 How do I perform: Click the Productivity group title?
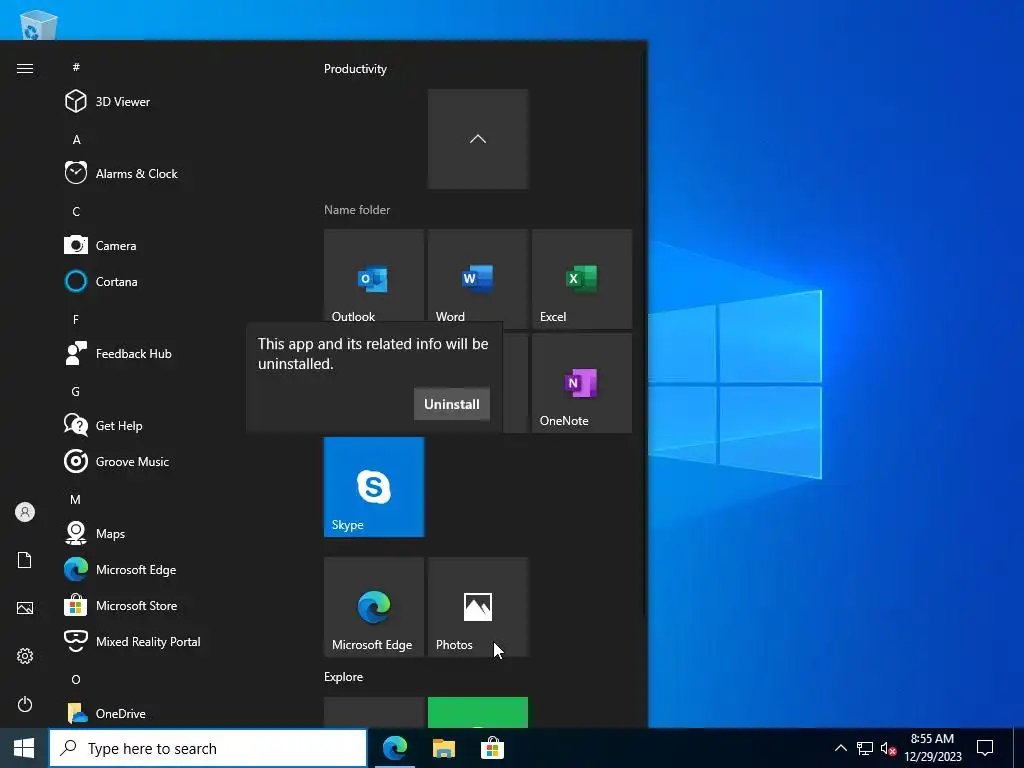[355, 69]
